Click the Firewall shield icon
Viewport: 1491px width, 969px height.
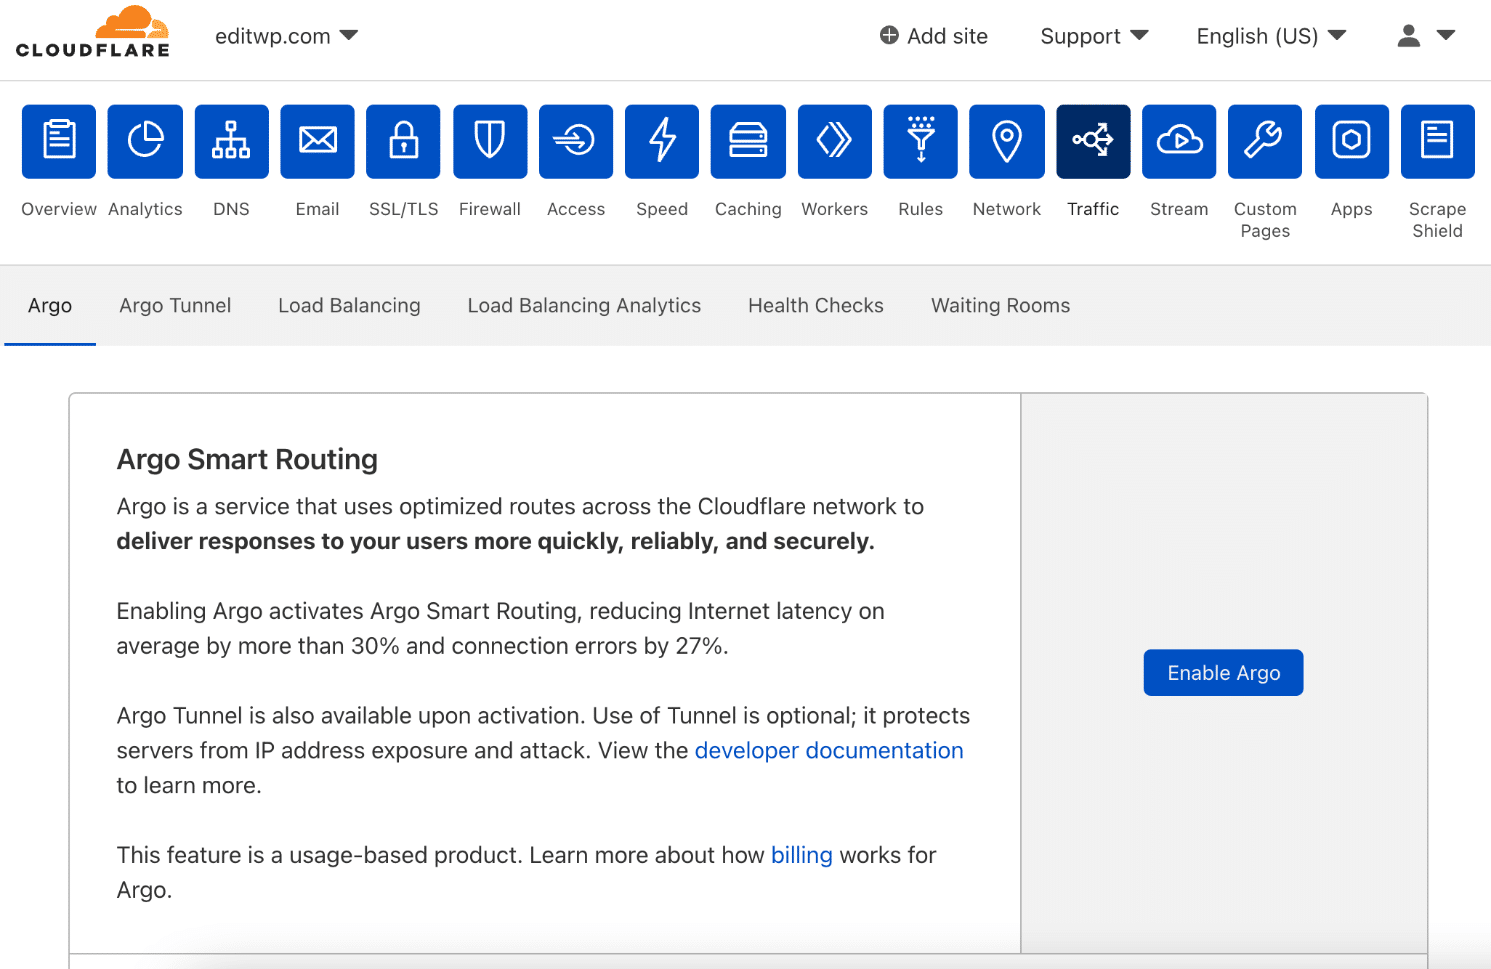point(489,141)
